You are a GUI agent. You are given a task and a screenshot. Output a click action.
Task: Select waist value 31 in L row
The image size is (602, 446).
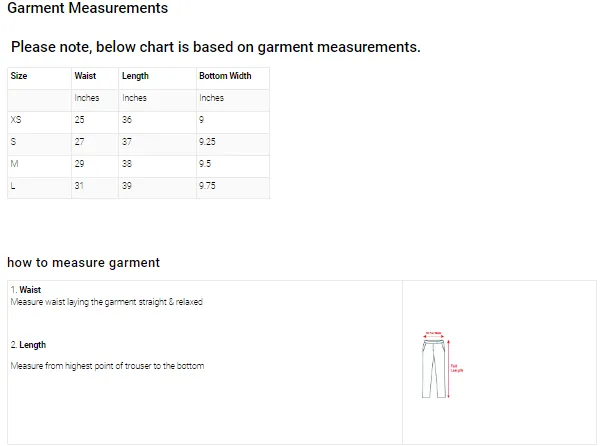[79, 186]
